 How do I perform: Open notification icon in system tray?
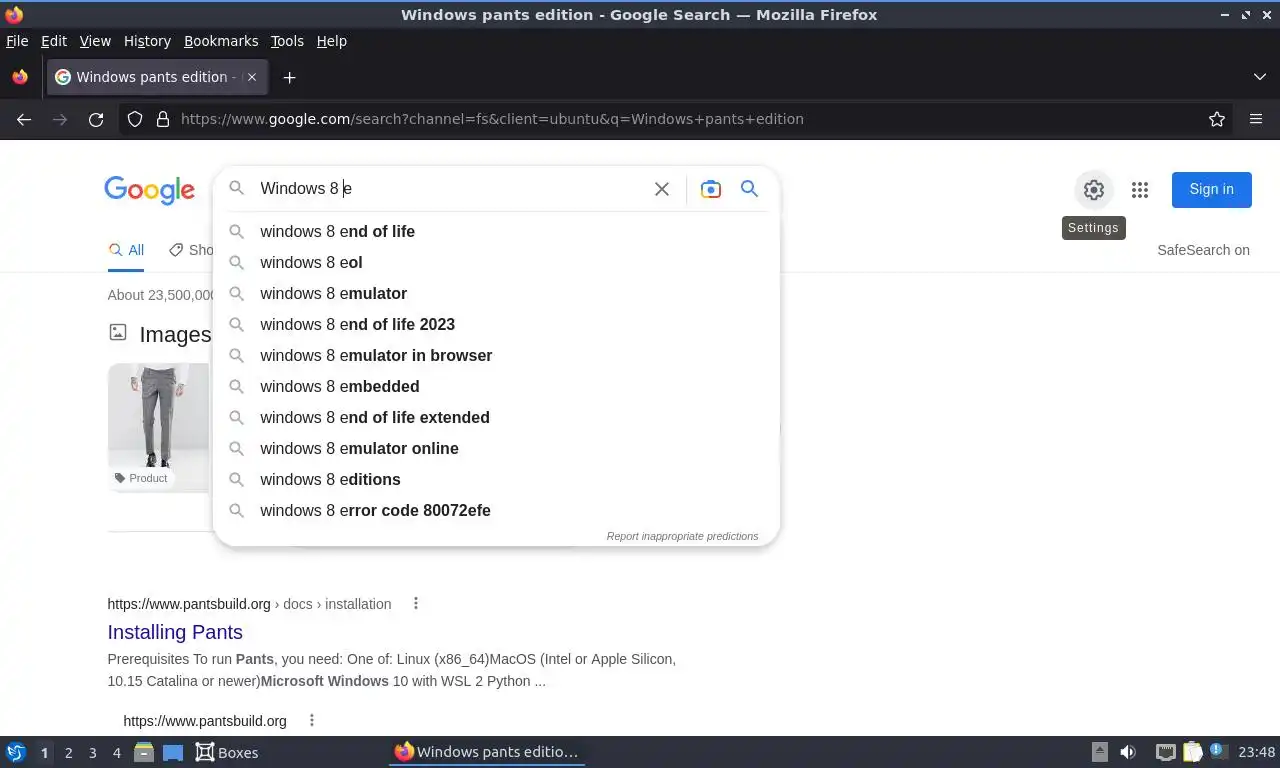pos(1218,751)
